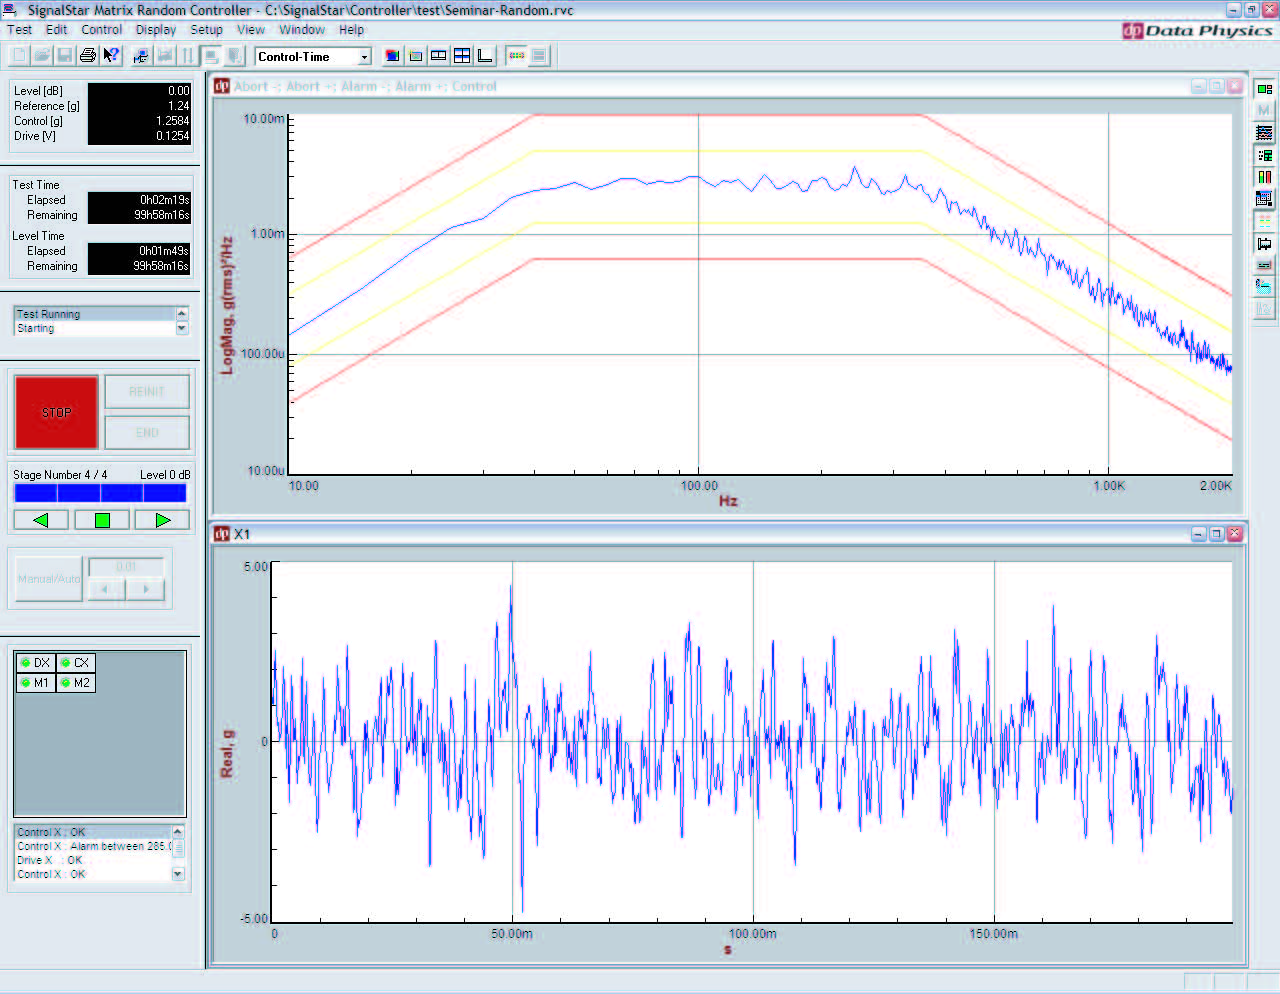Select 'Drive X : OK' log line
The height and width of the screenshot is (994, 1280).
pyautogui.click(x=93, y=860)
